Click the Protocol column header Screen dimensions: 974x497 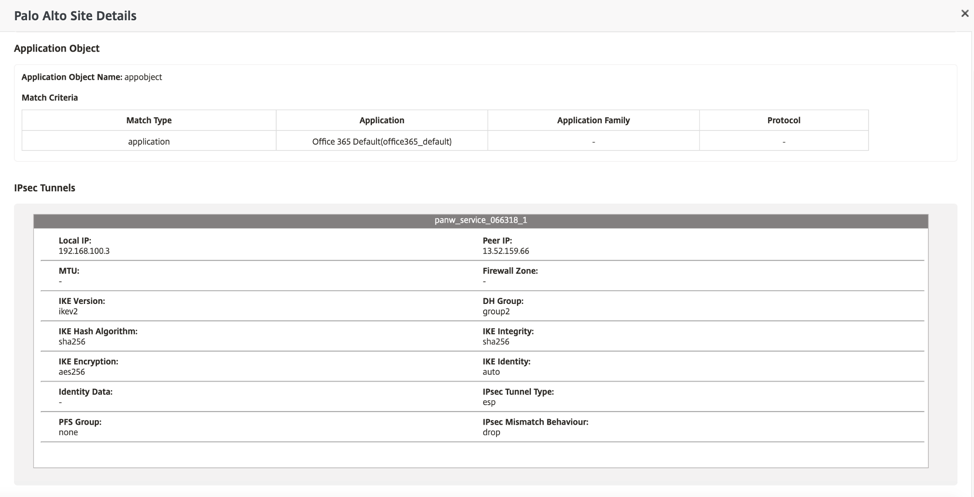(x=784, y=121)
